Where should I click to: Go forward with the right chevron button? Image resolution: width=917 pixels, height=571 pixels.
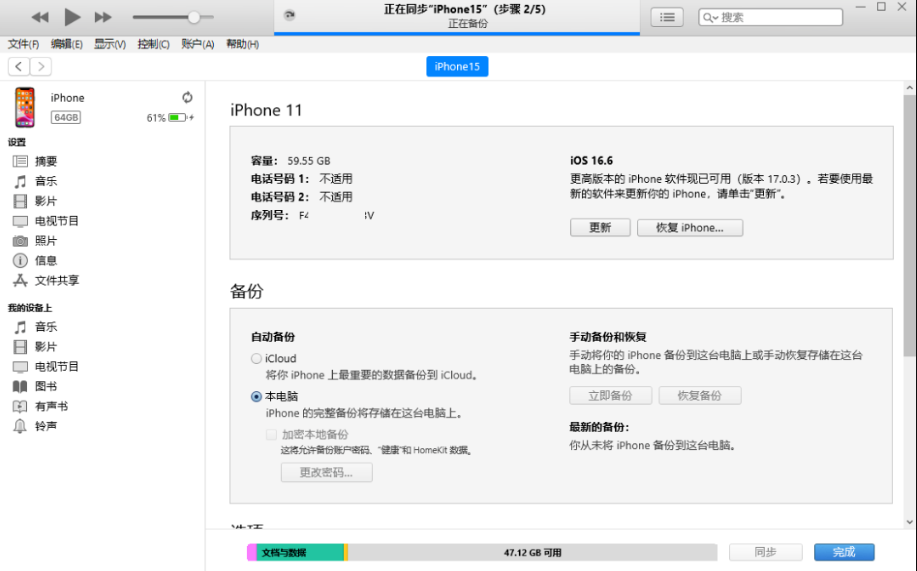41,66
